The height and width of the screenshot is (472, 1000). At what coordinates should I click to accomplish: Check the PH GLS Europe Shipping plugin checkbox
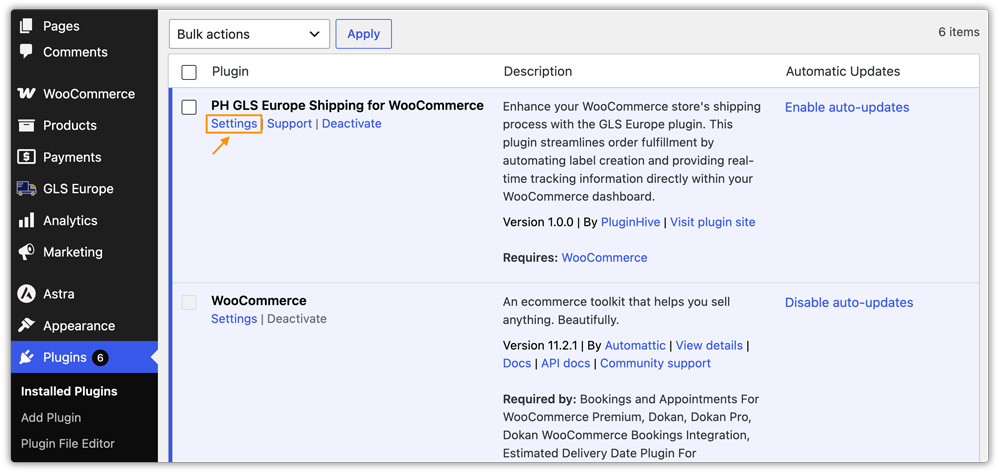189,107
